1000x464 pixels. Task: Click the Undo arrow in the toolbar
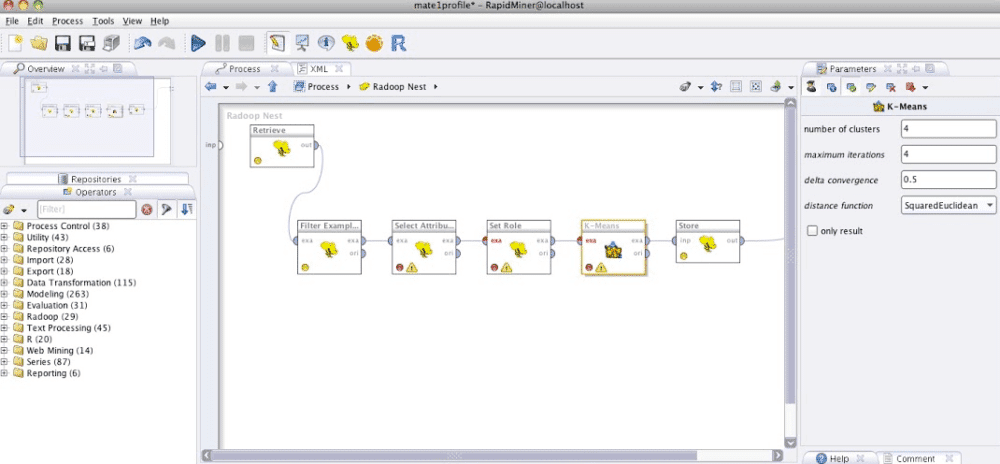point(142,43)
